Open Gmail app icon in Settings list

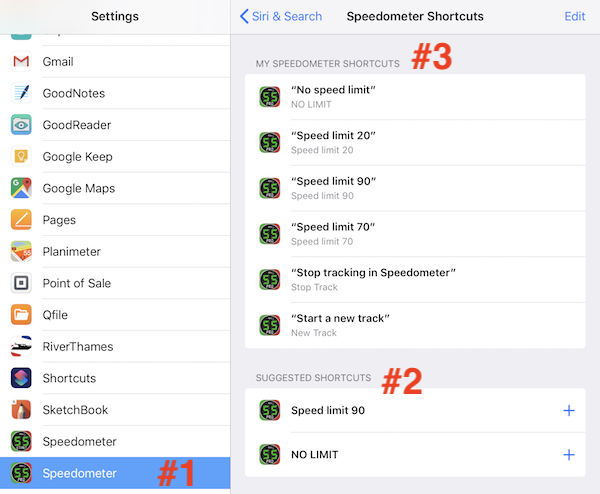click(x=21, y=62)
